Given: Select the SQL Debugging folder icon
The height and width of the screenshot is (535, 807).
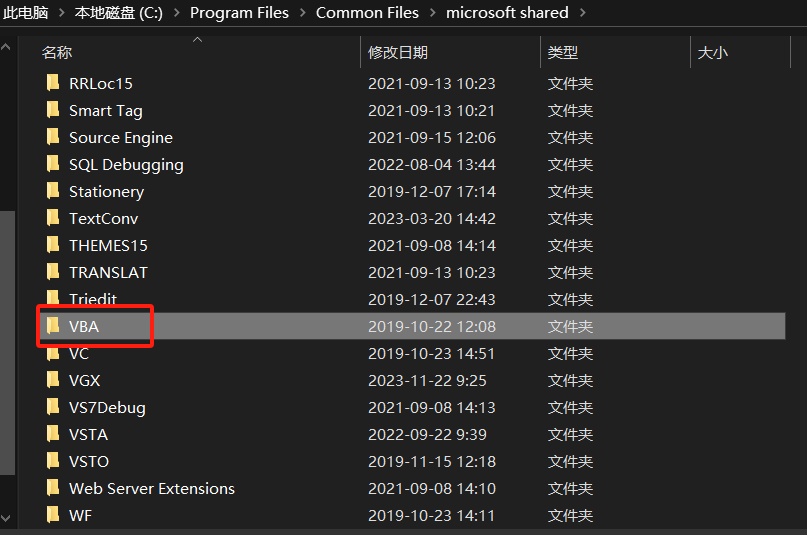Looking at the screenshot, I should [x=53, y=164].
